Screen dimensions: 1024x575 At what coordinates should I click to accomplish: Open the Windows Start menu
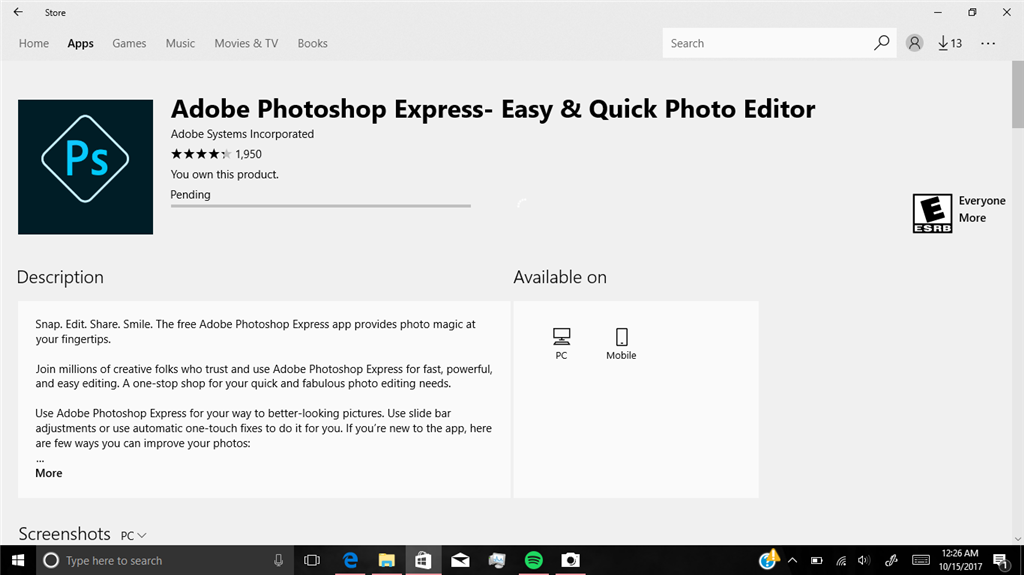18,561
